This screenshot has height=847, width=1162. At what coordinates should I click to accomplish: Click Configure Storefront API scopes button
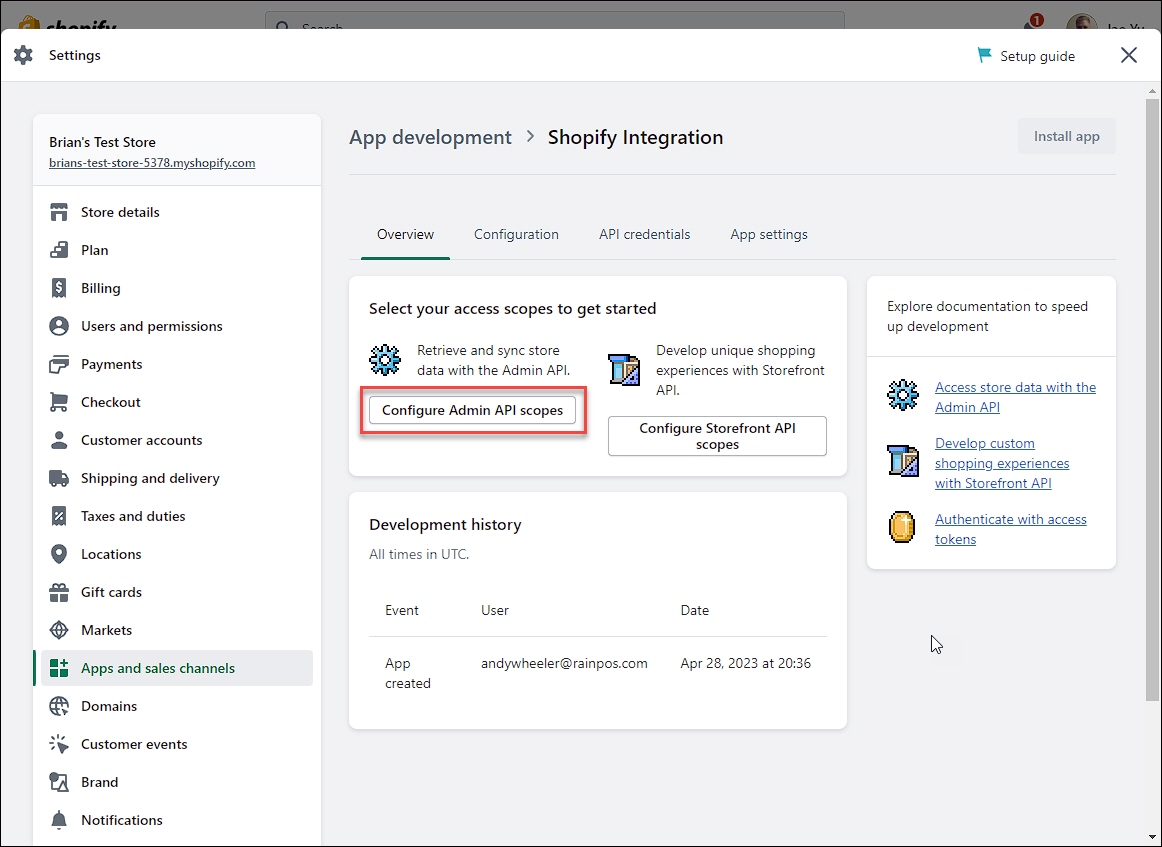pos(717,436)
